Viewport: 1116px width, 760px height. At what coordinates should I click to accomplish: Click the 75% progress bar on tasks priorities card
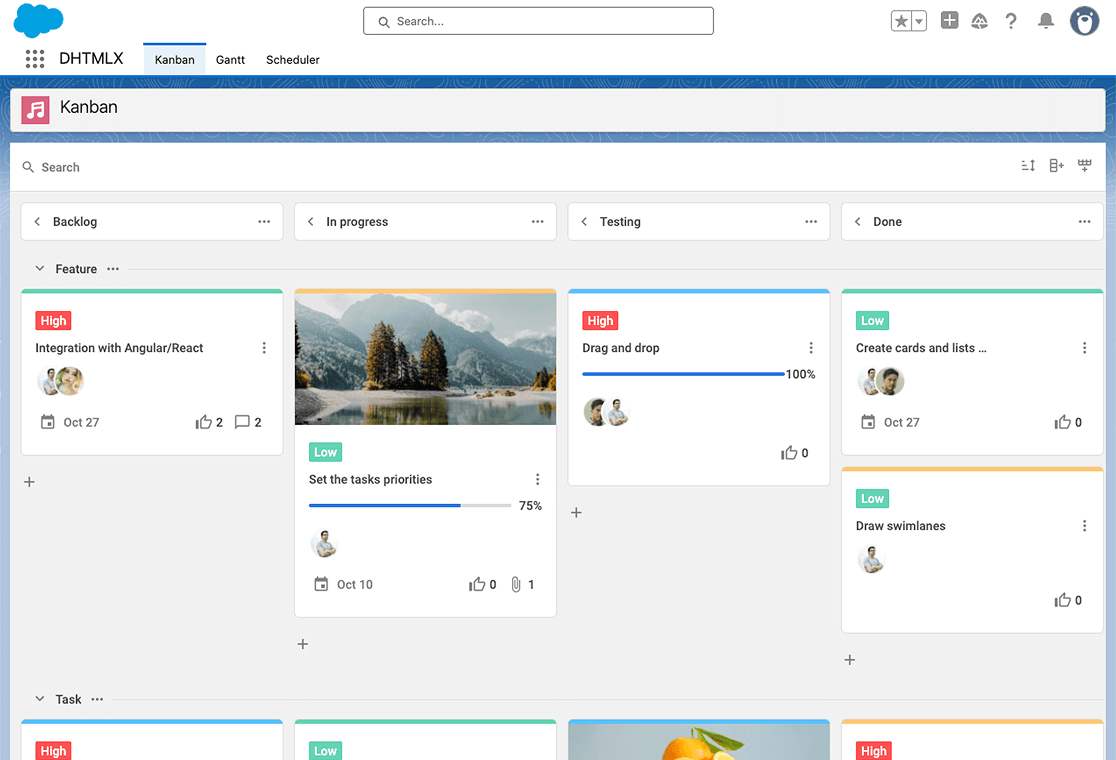(410, 506)
